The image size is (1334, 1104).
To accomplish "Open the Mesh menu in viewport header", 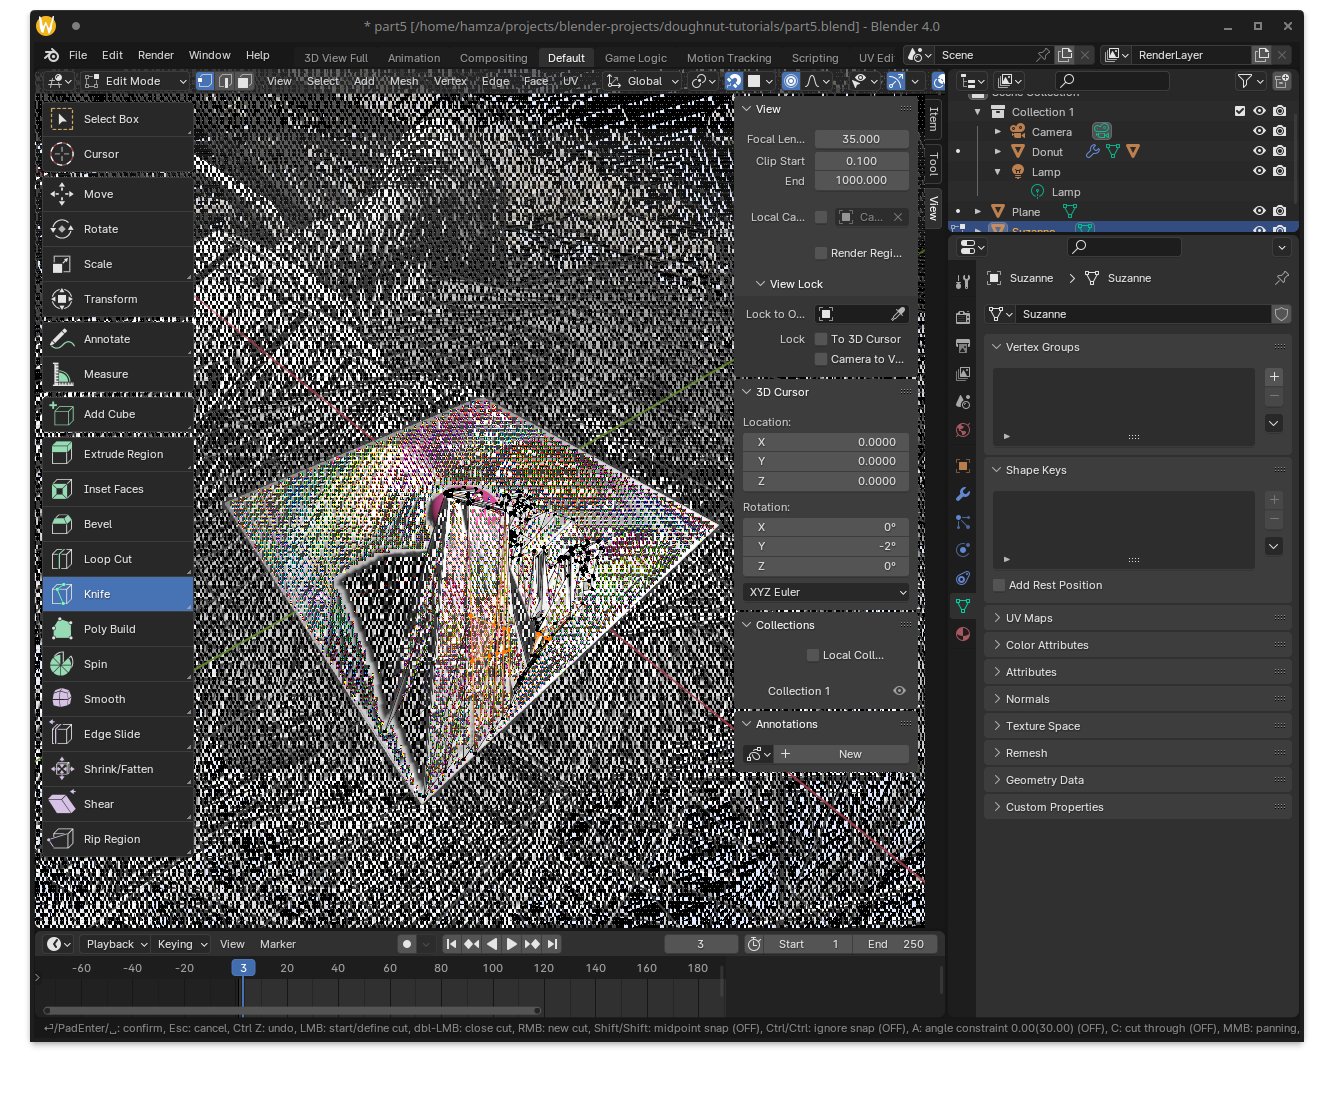I will [x=404, y=81].
